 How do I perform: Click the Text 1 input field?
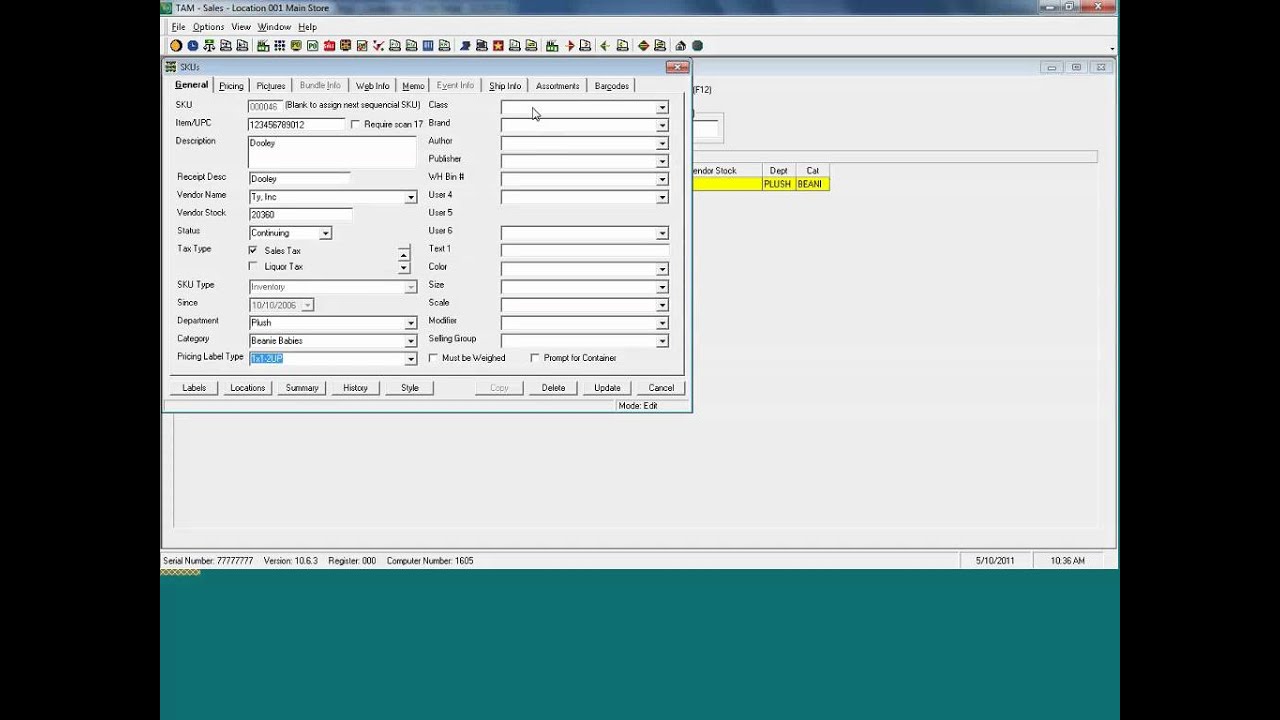(585, 251)
